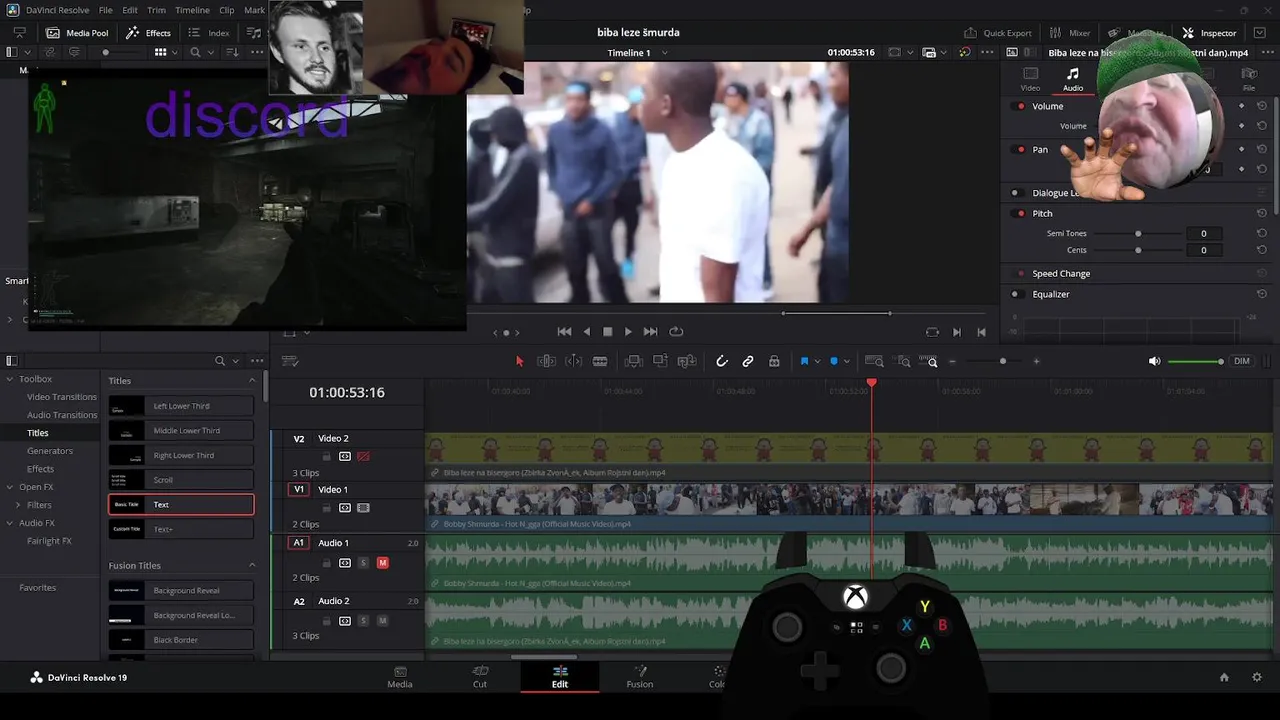Activate the Trim Edit Mode tool
Screen dimensions: 1280x720
pos(546,361)
